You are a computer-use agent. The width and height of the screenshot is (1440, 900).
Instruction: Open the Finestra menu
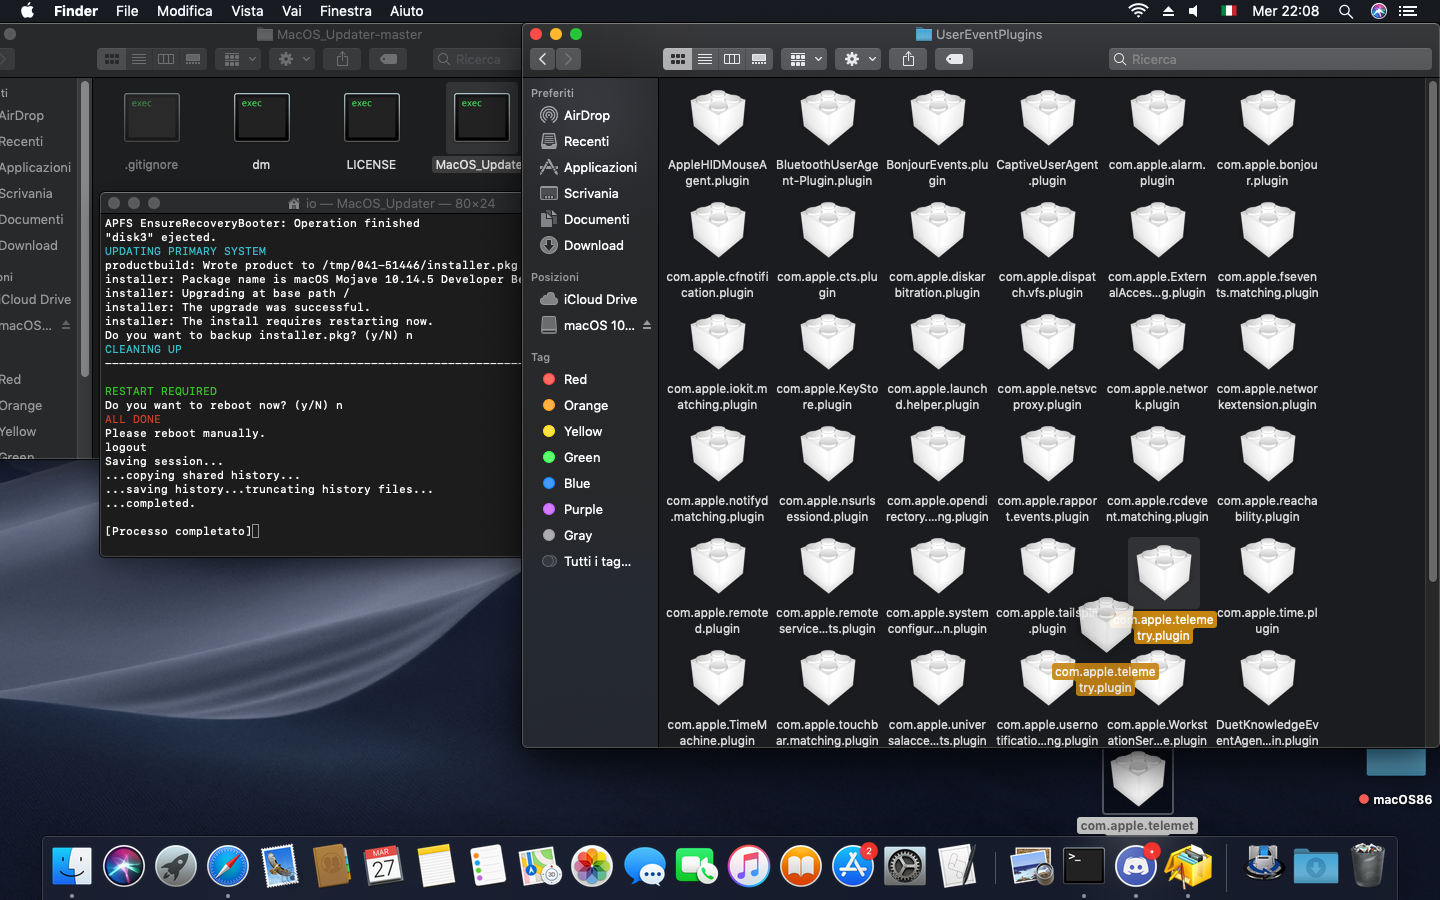point(345,11)
